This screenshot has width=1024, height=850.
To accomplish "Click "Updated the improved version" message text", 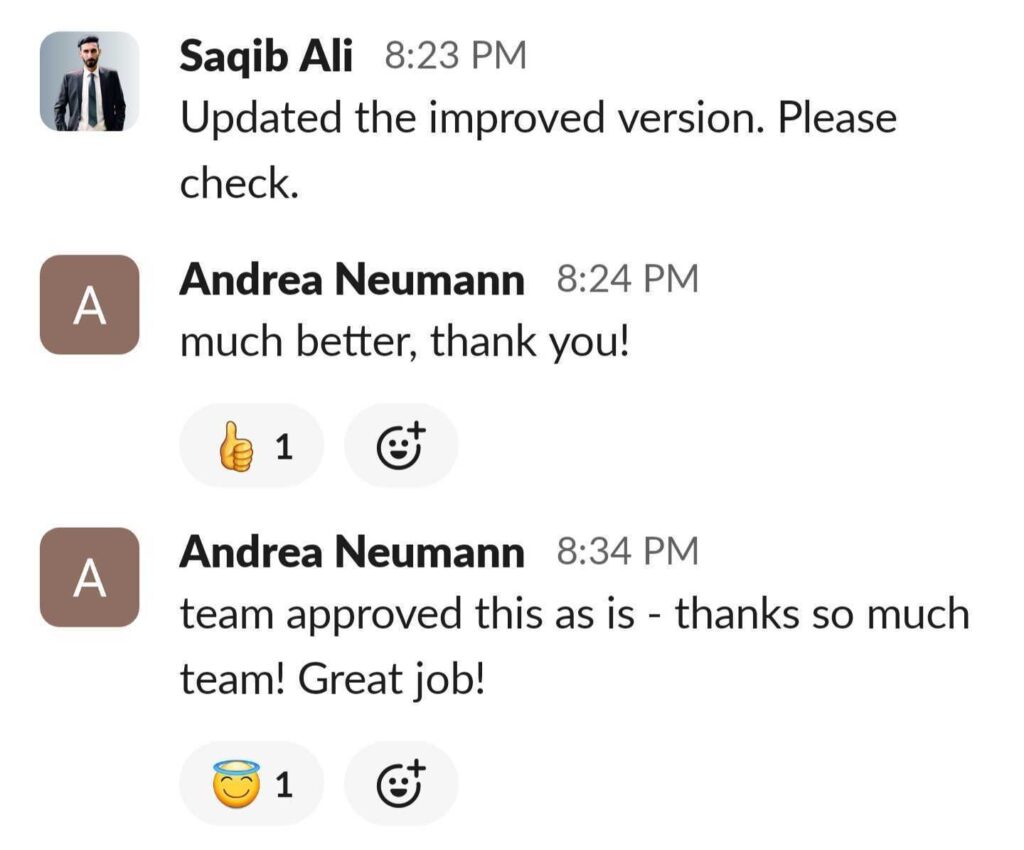I will [538, 120].
